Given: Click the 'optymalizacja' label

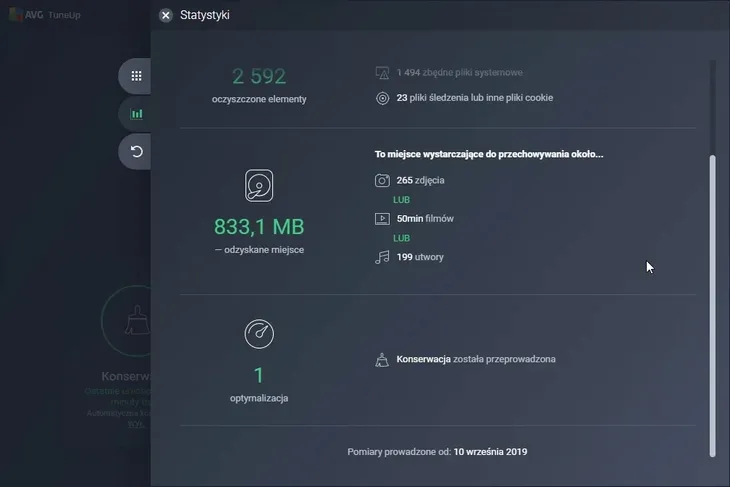Looking at the screenshot, I should 259,399.
